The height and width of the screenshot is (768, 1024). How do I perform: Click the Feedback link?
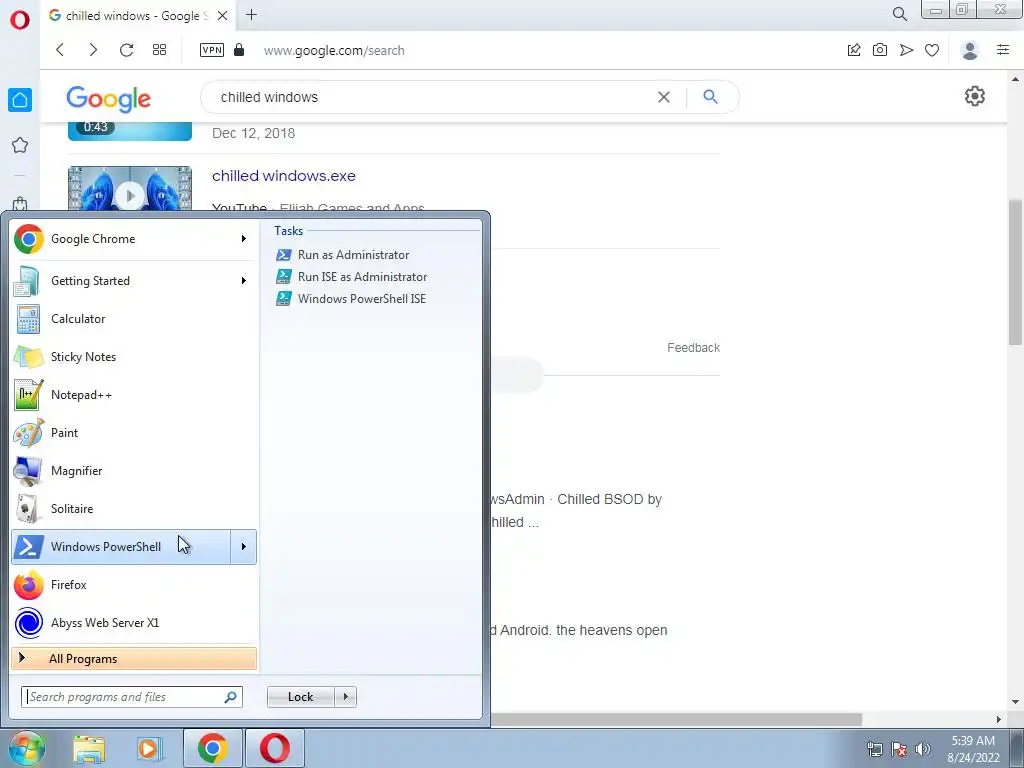pos(694,347)
